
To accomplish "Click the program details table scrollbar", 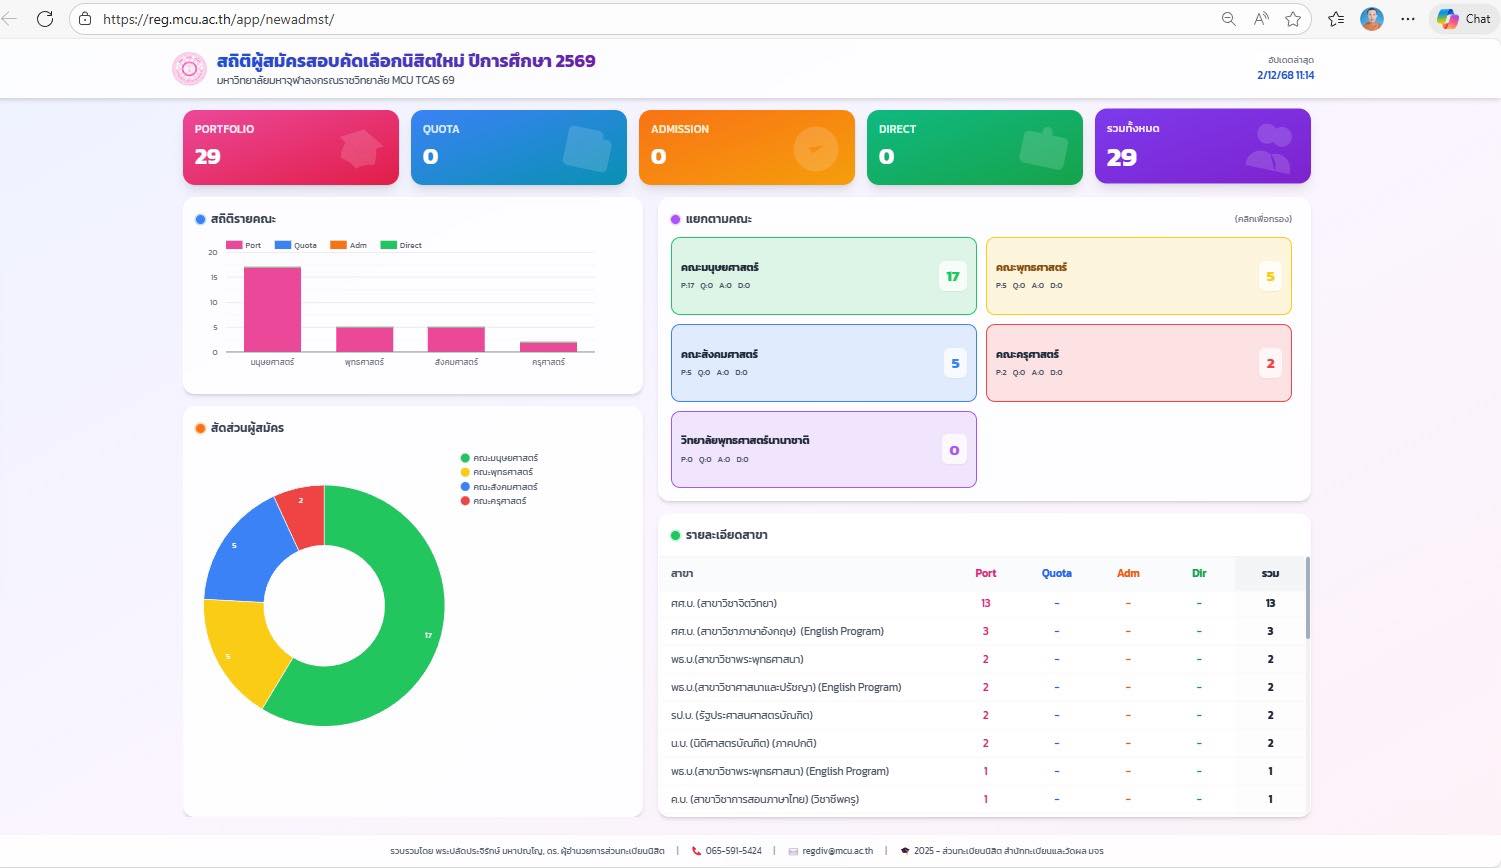I will (1307, 600).
